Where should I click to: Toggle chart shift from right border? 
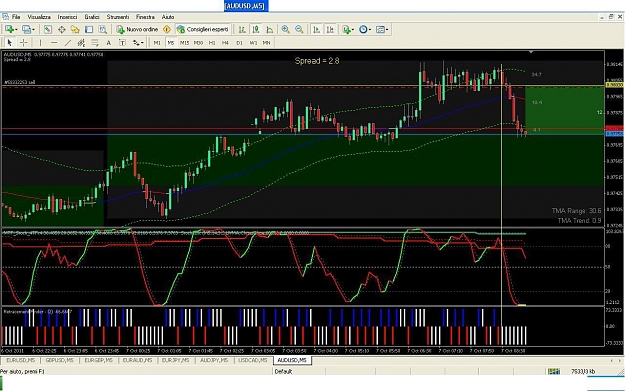tap(330, 29)
